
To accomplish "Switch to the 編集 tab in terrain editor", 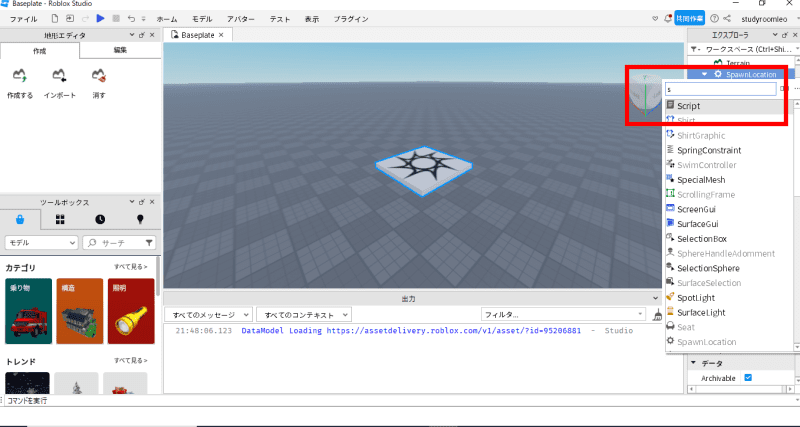I will 119,49.
